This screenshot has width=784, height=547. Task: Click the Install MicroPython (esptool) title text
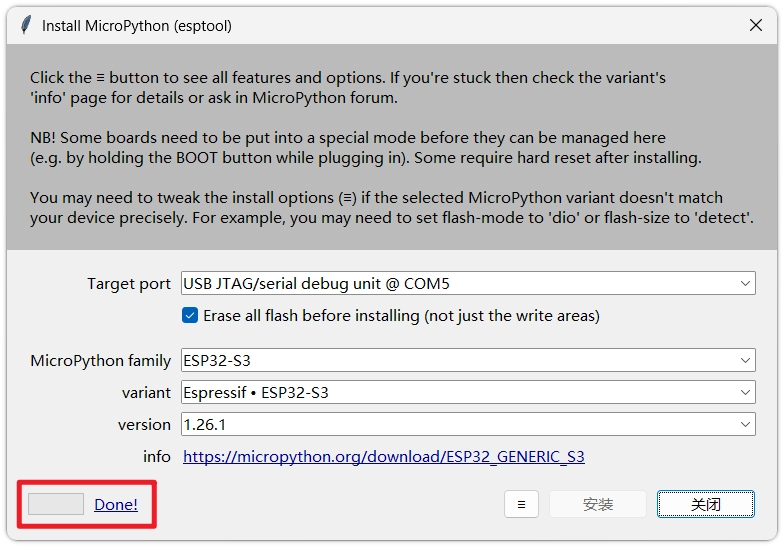[137, 26]
